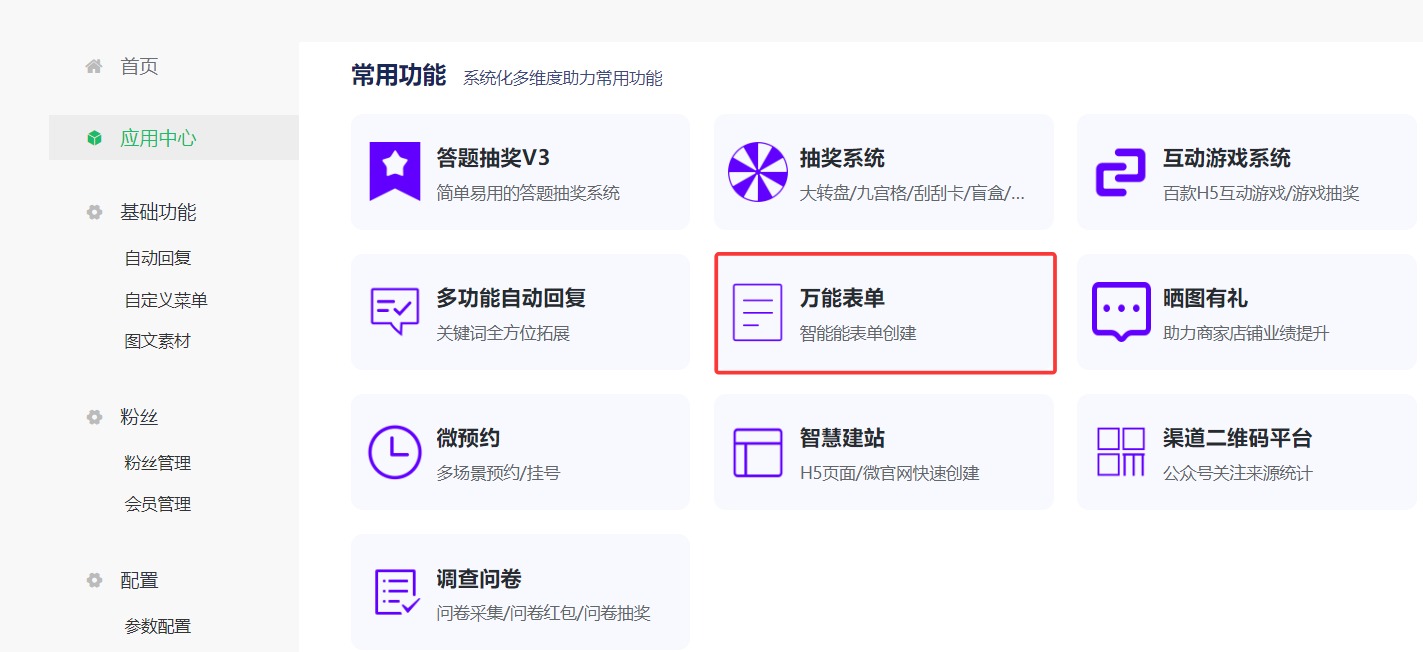
Task: Select the 万能表单 form document icon
Action: 757,311
